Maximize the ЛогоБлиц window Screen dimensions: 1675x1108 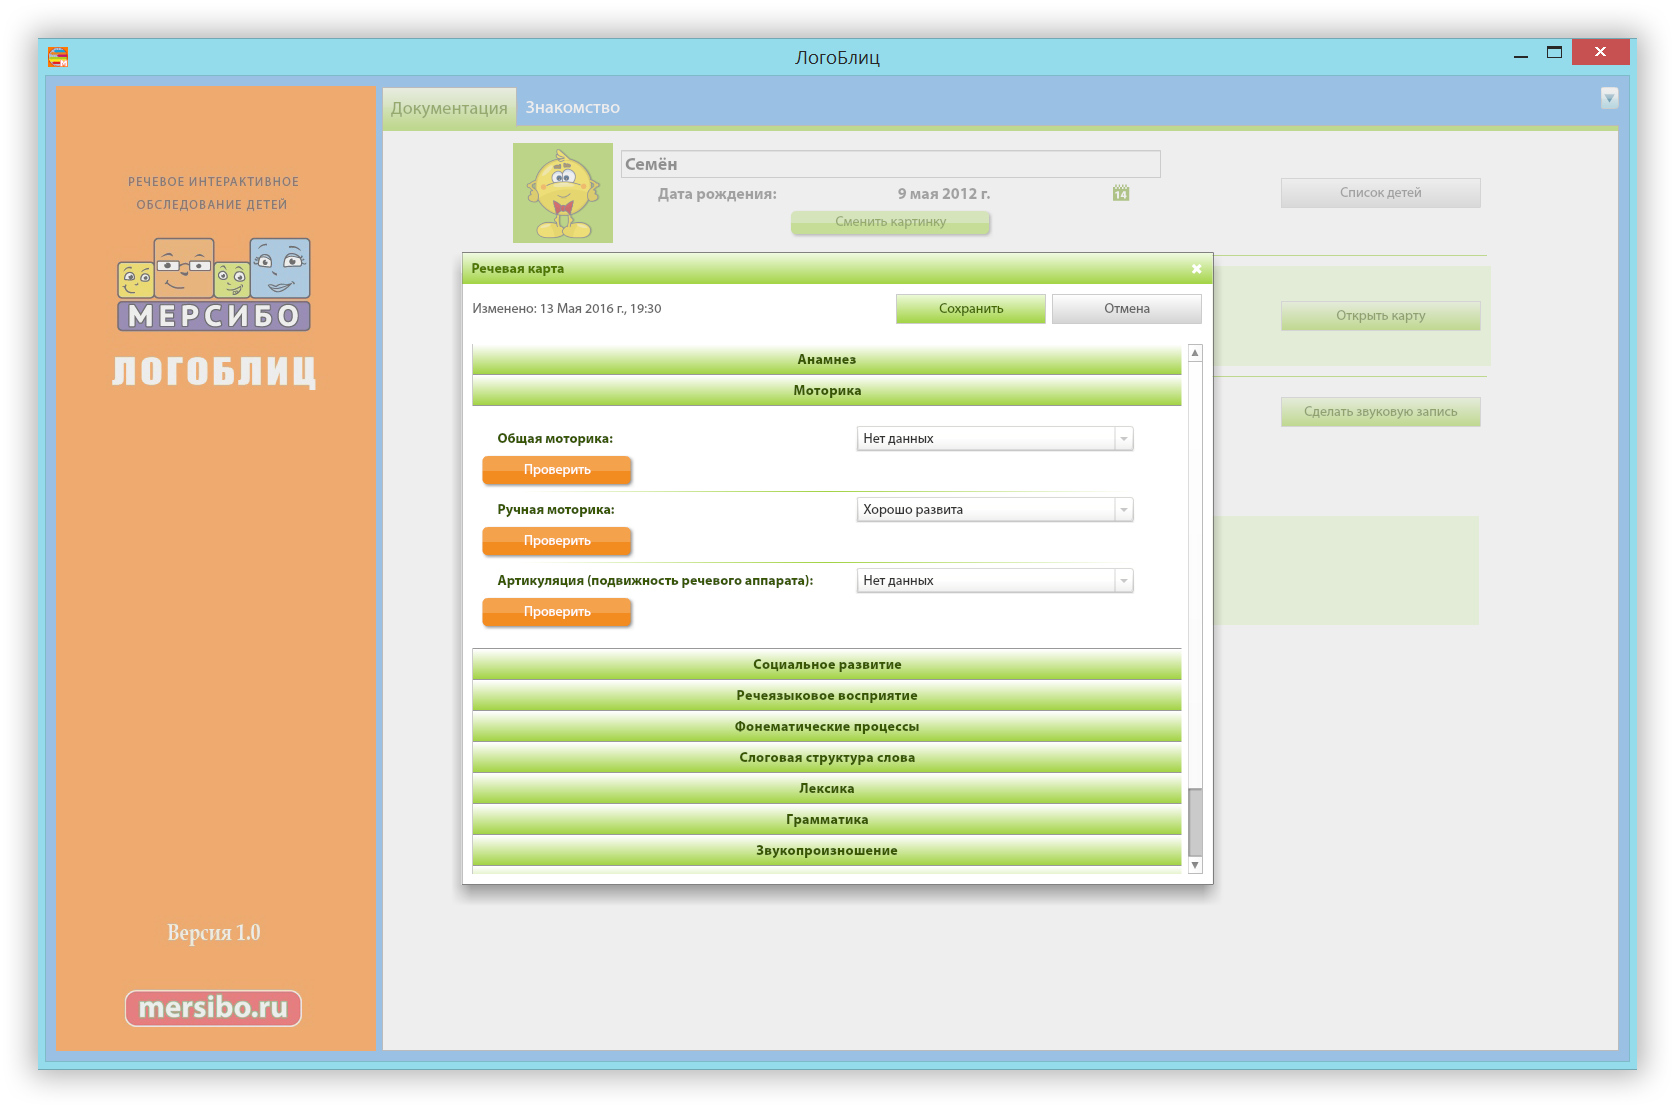[1554, 53]
